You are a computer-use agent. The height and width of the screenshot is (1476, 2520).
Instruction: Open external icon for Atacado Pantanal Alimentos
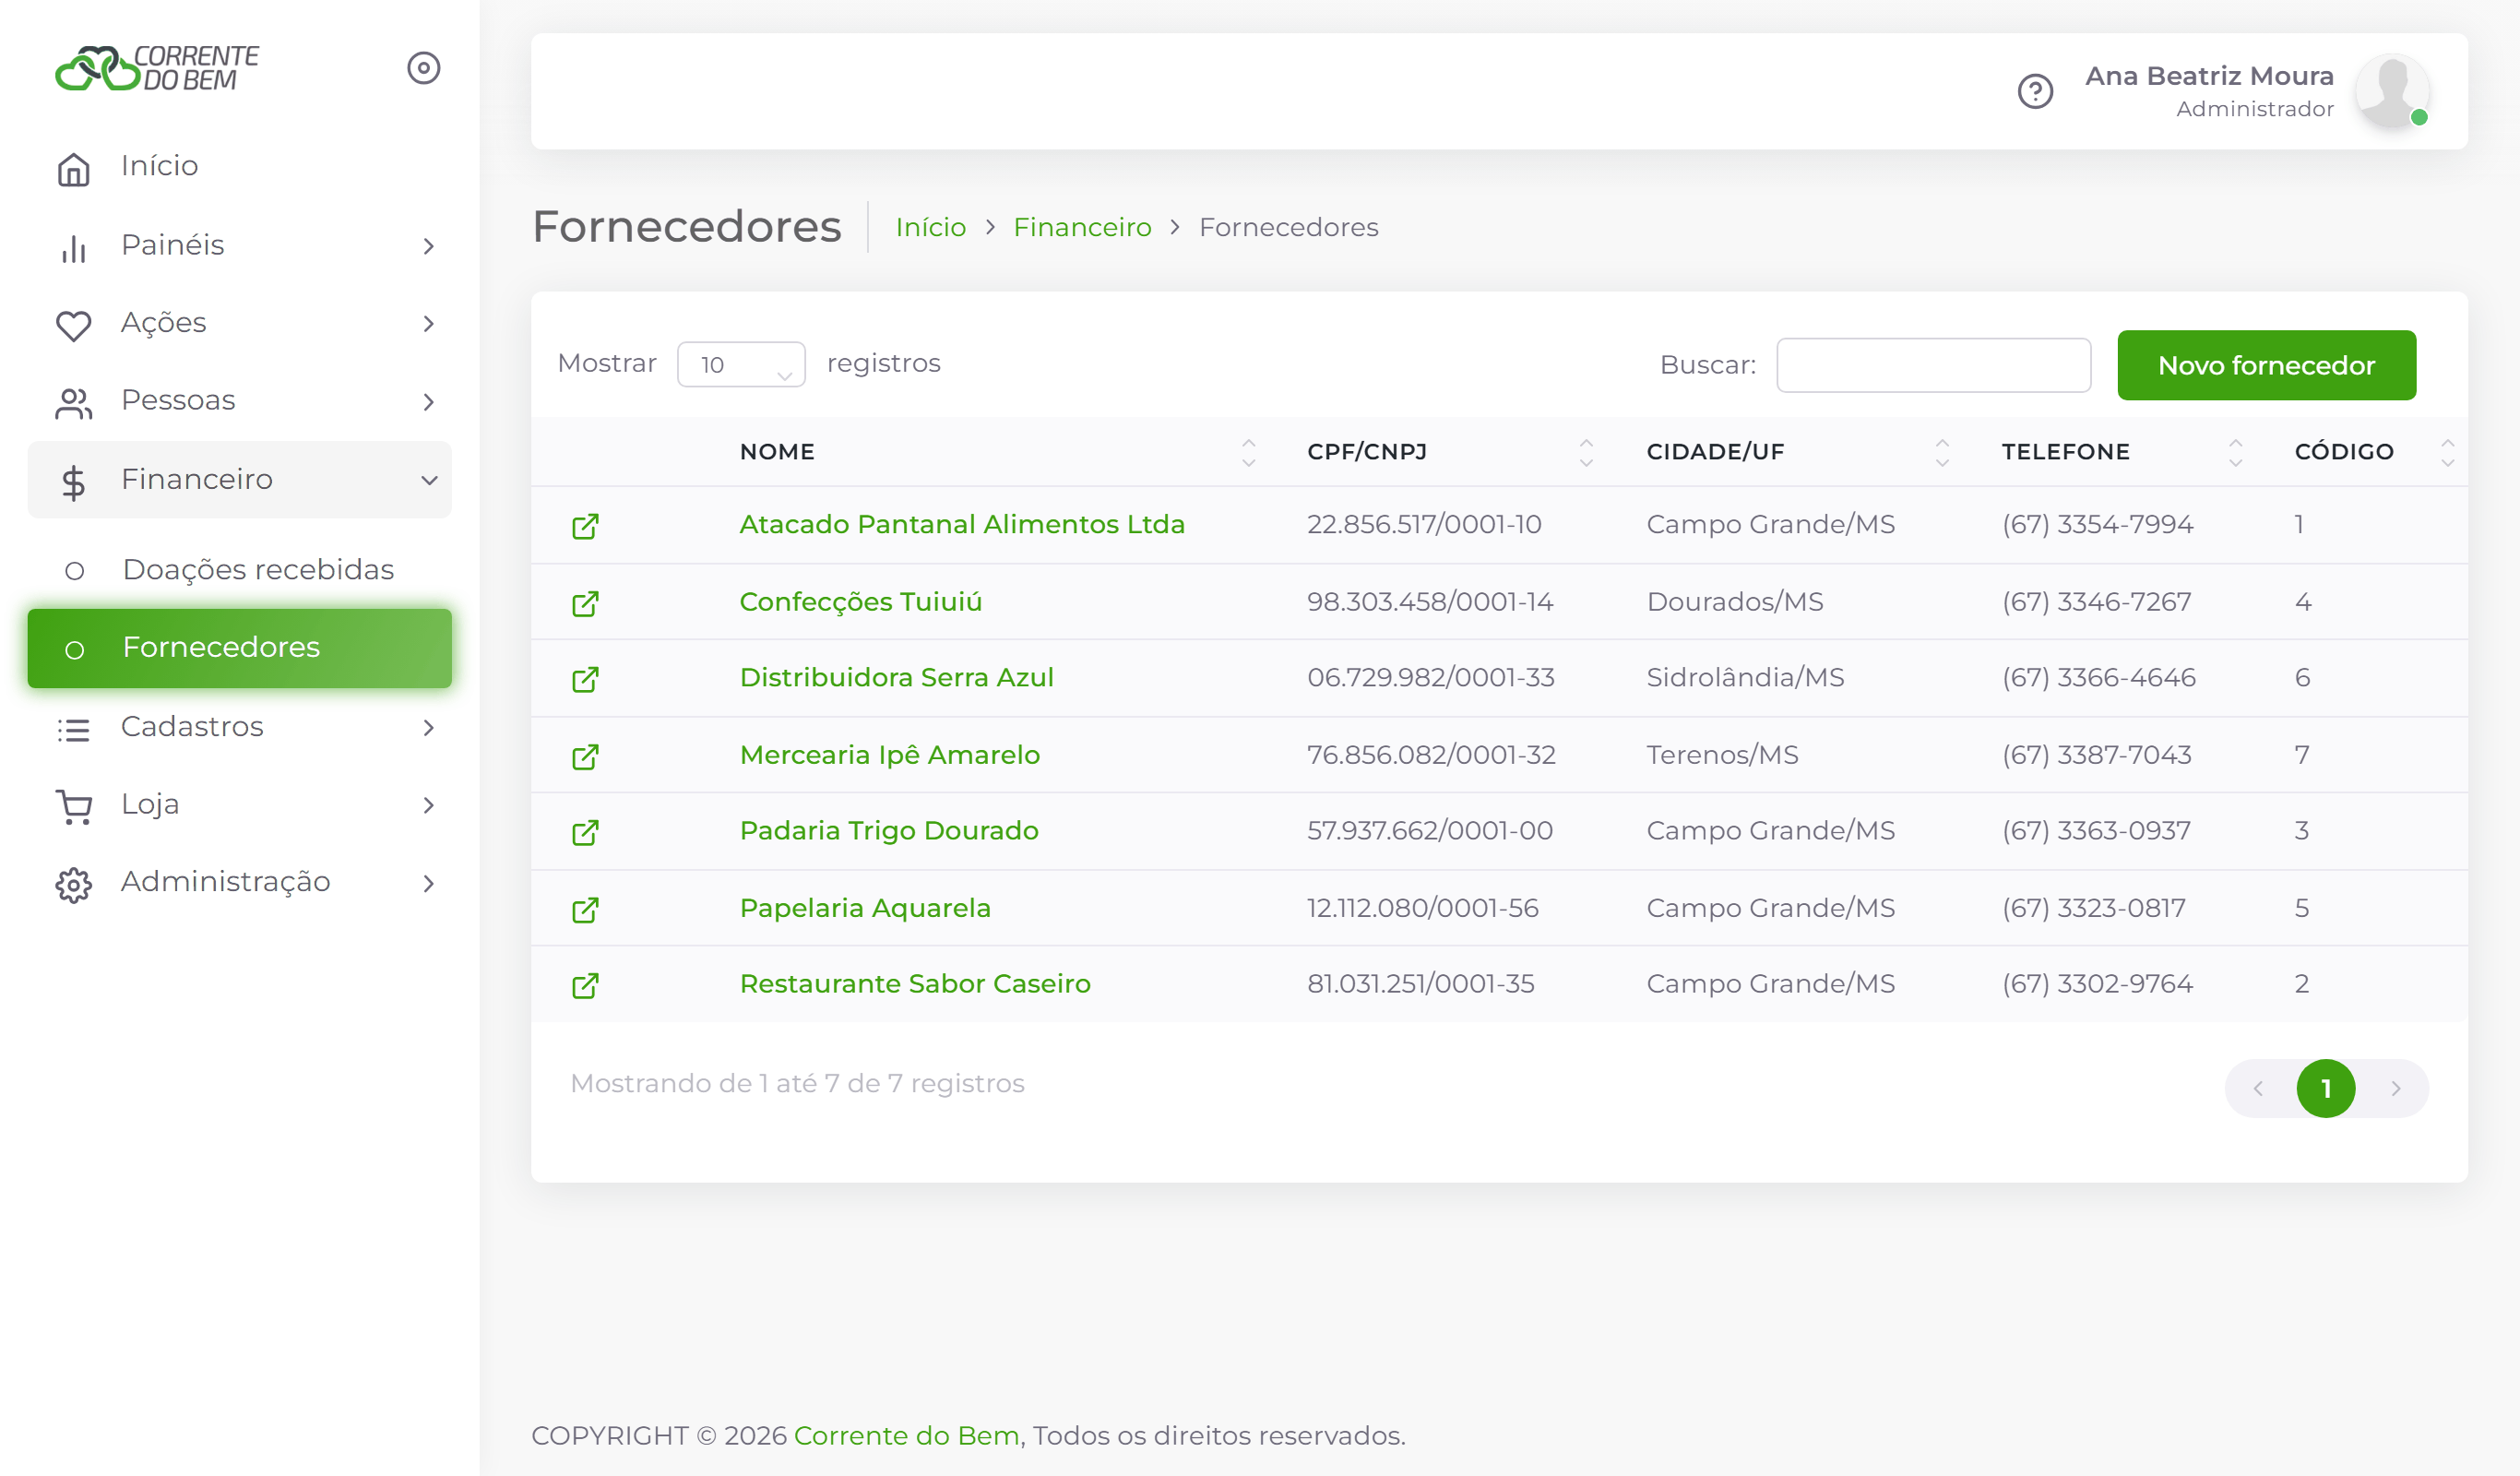tap(585, 526)
